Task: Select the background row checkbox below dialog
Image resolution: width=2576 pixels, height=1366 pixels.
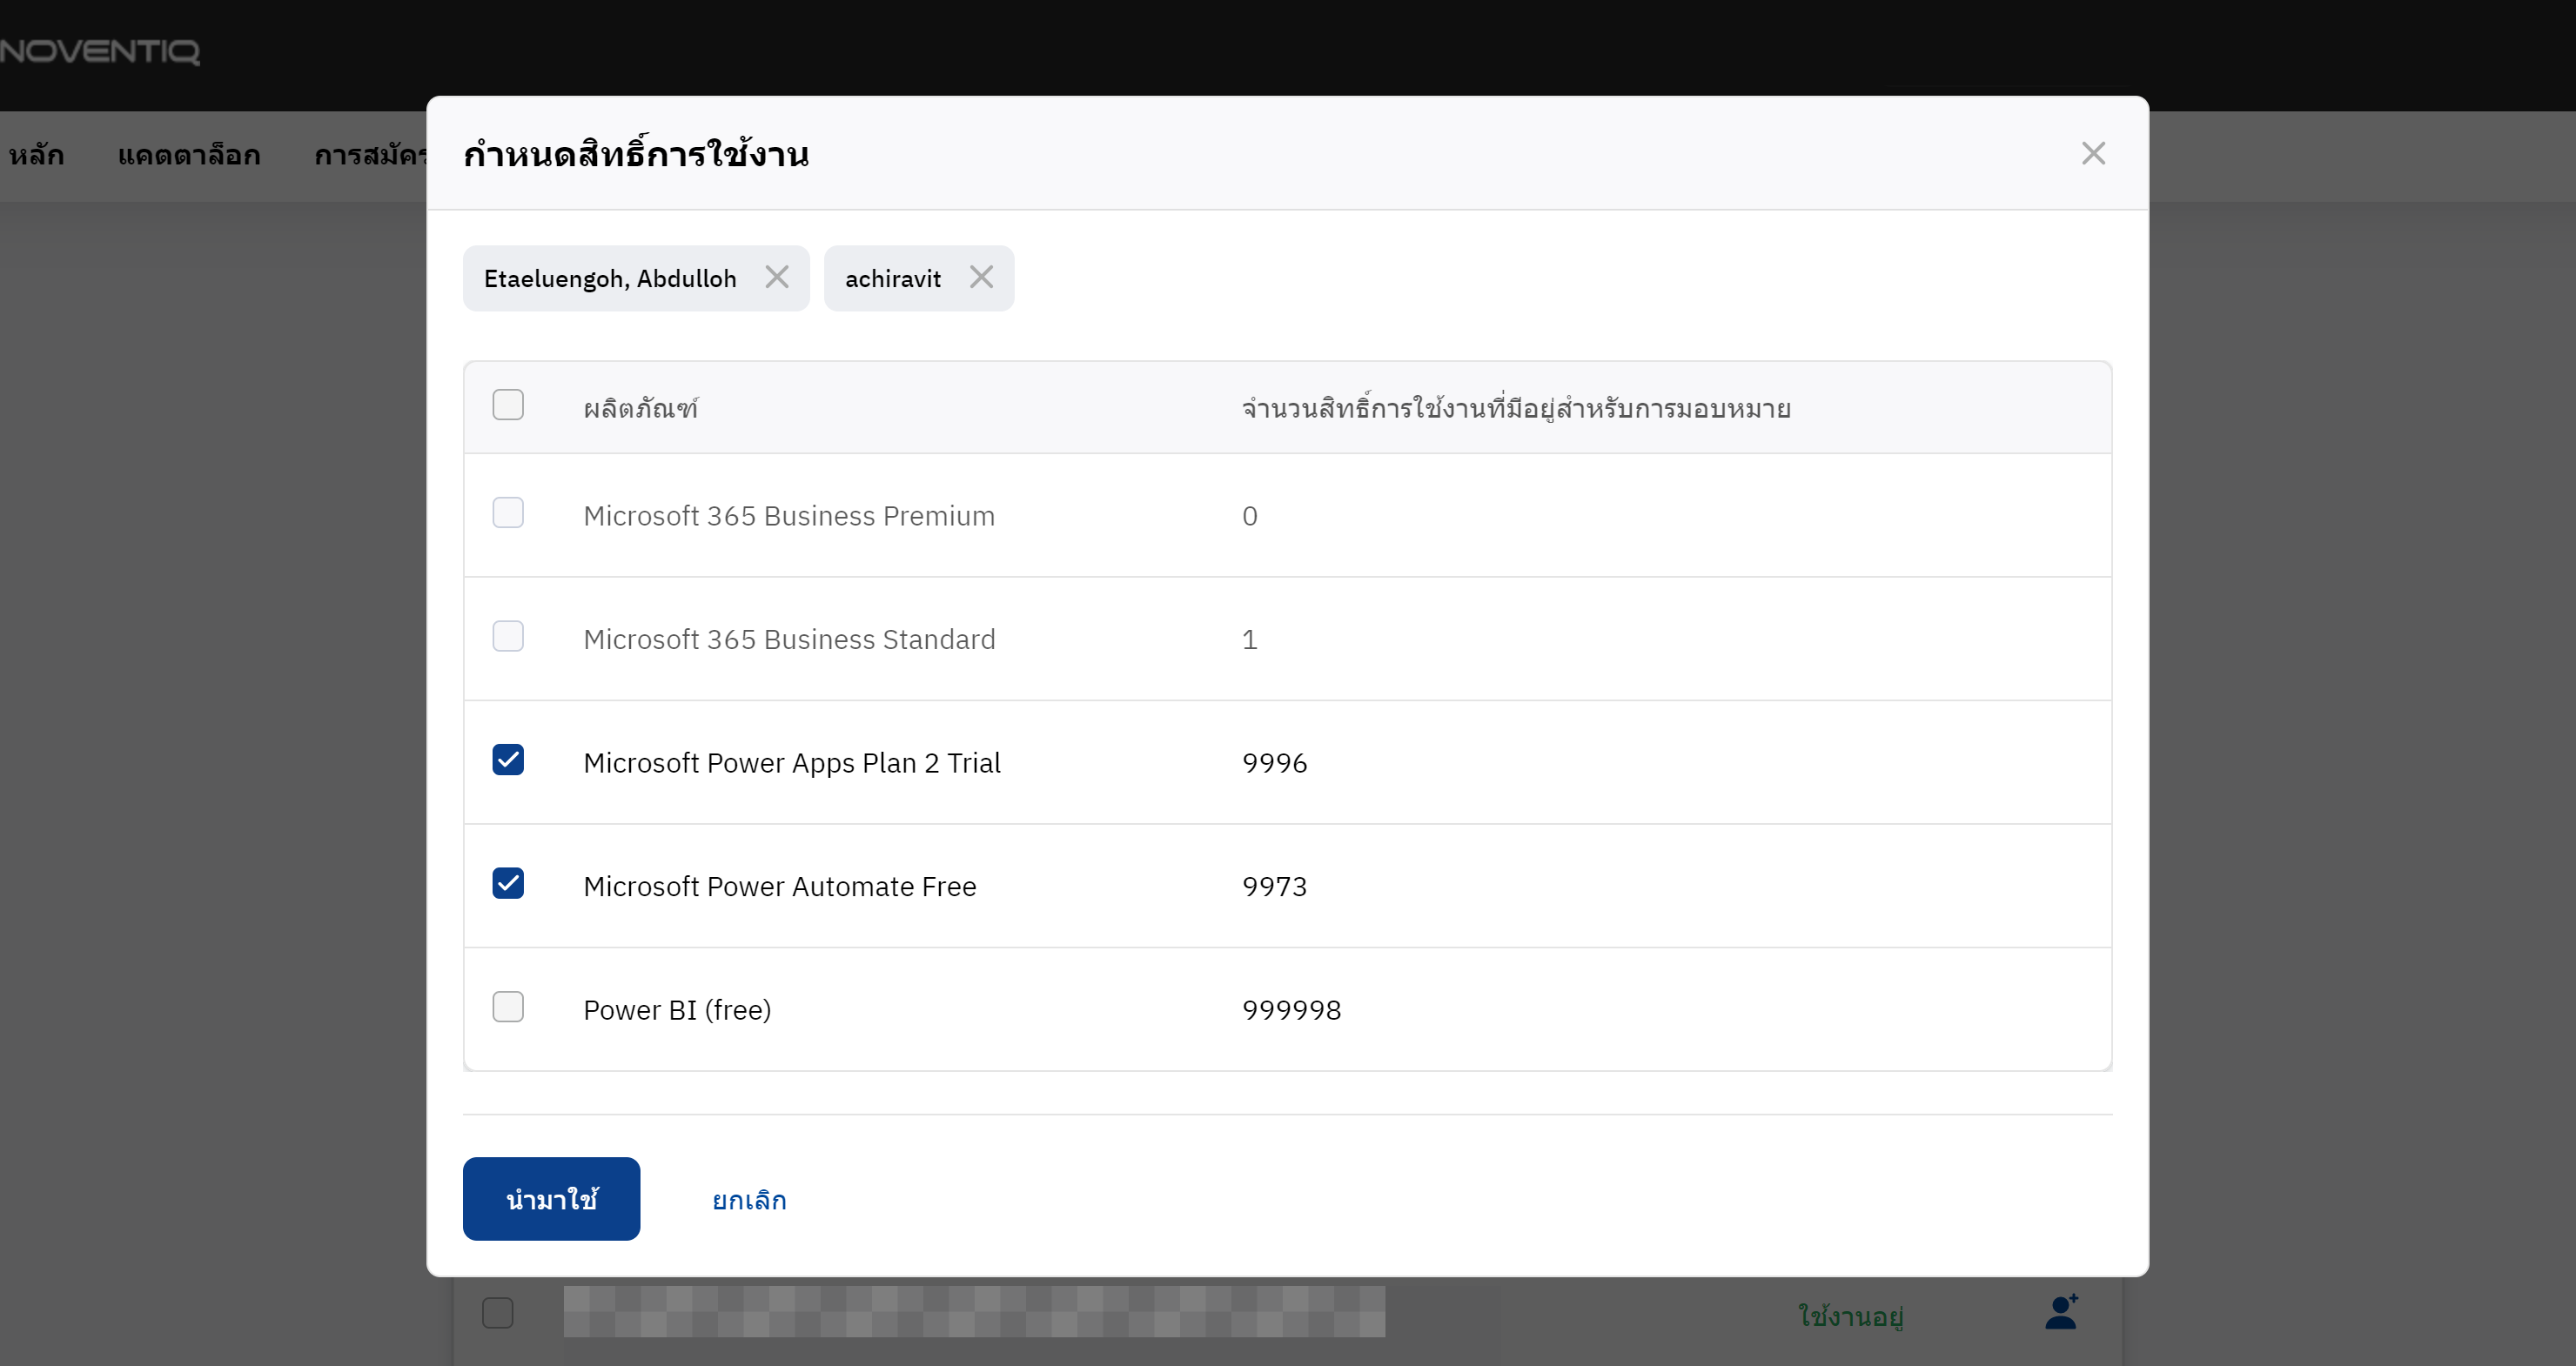Action: coord(498,1312)
